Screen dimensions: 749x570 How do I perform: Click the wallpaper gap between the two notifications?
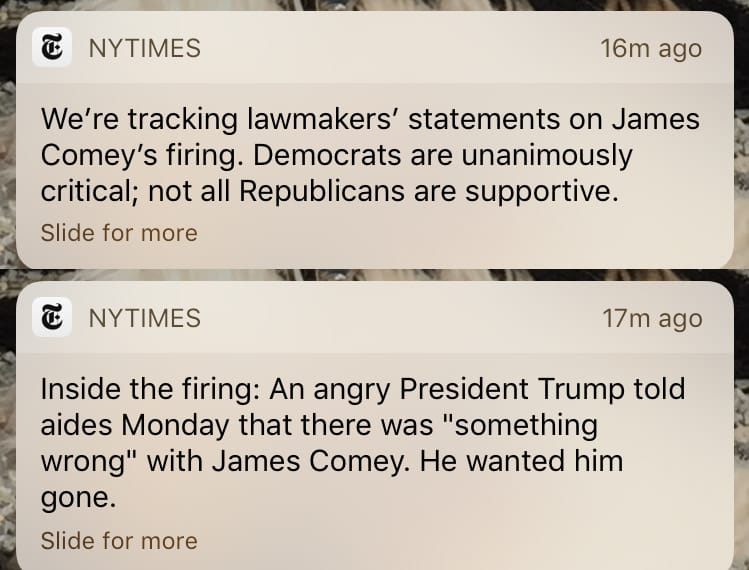coord(374,273)
